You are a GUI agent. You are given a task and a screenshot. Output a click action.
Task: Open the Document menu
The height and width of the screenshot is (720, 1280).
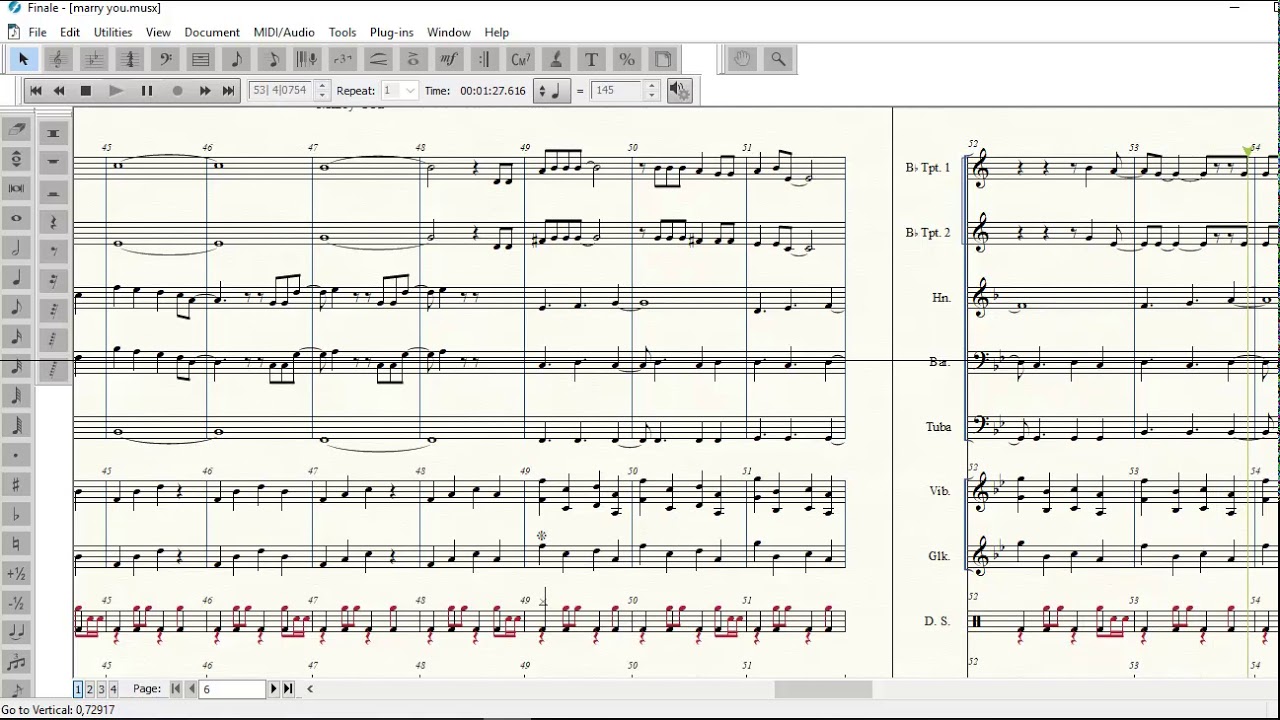(x=212, y=32)
